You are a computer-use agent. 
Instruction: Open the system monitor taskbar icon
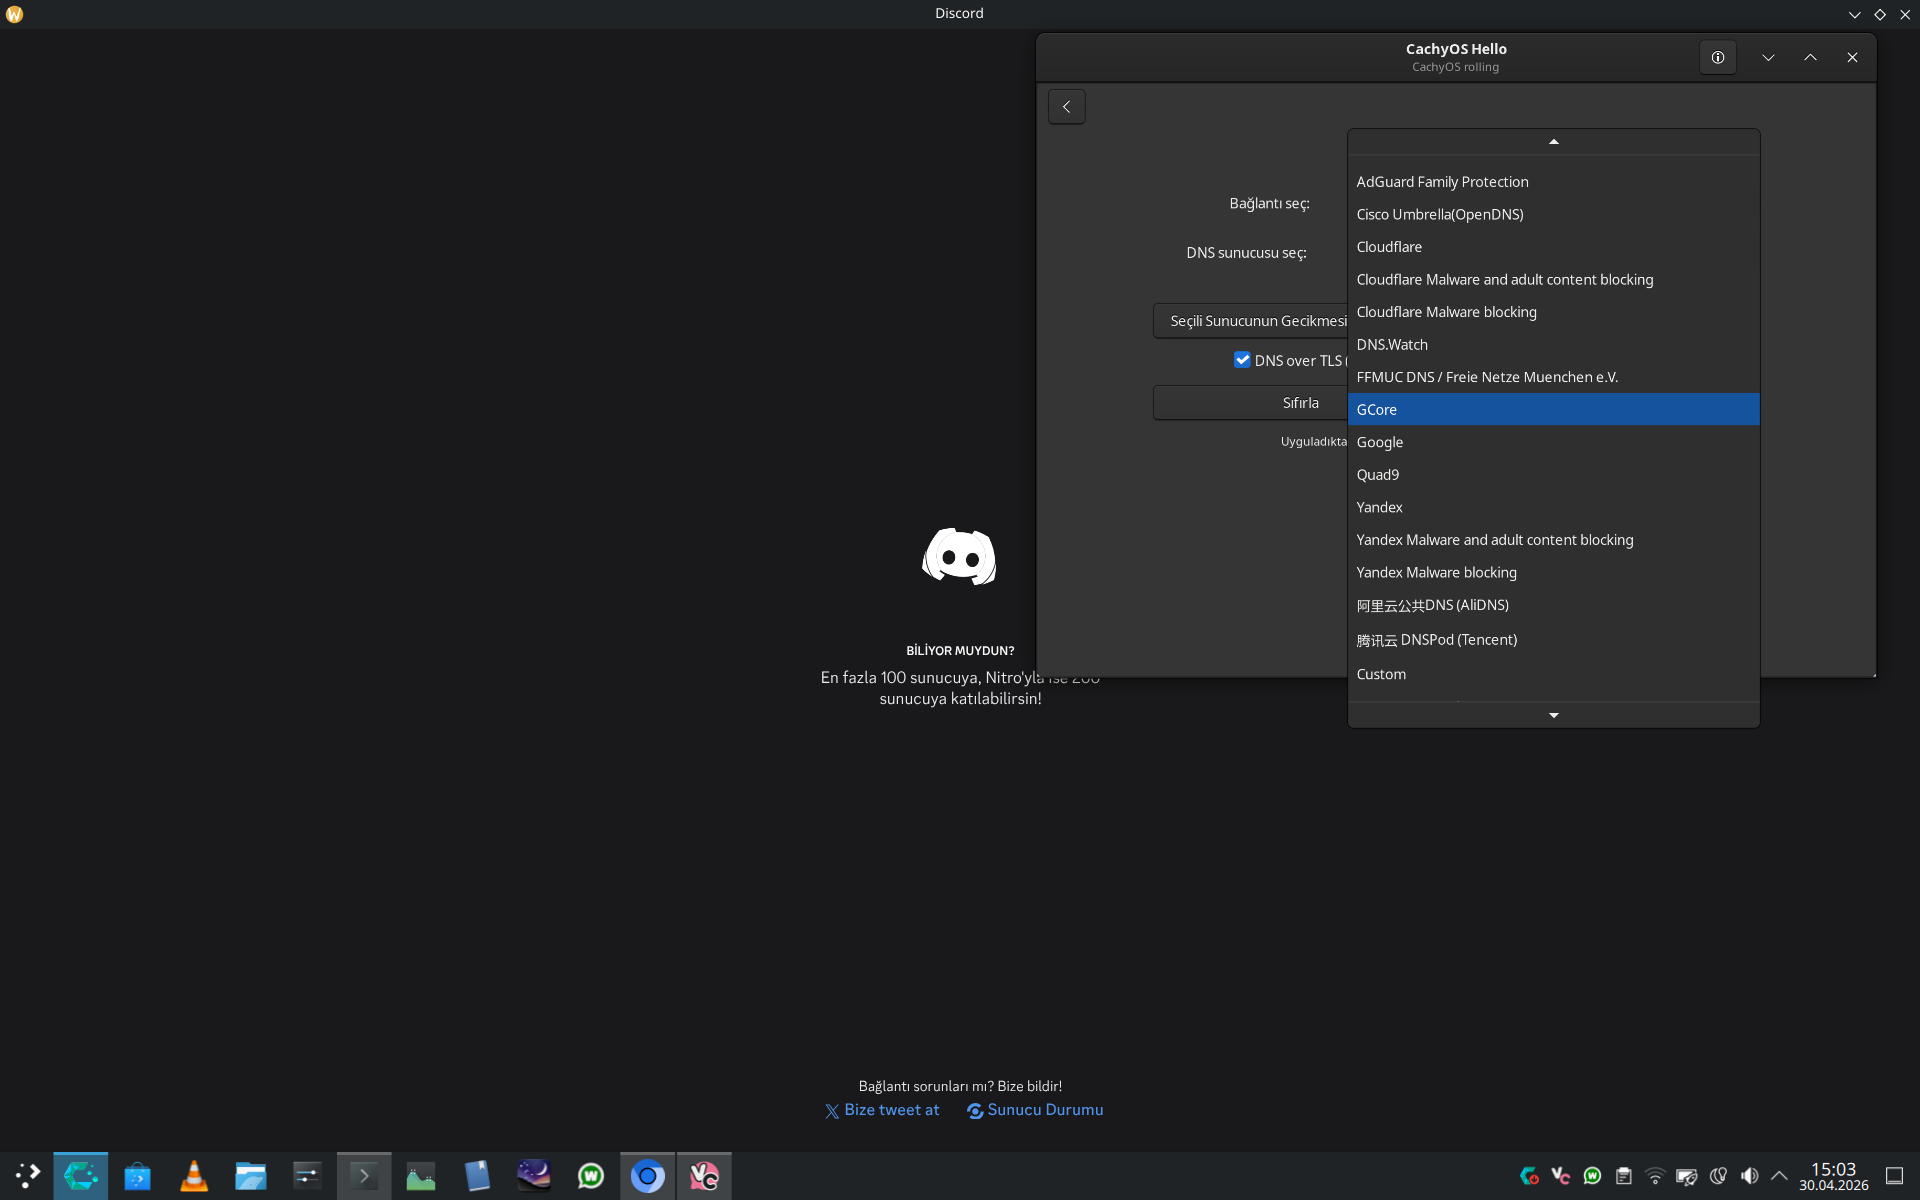(x=421, y=1176)
